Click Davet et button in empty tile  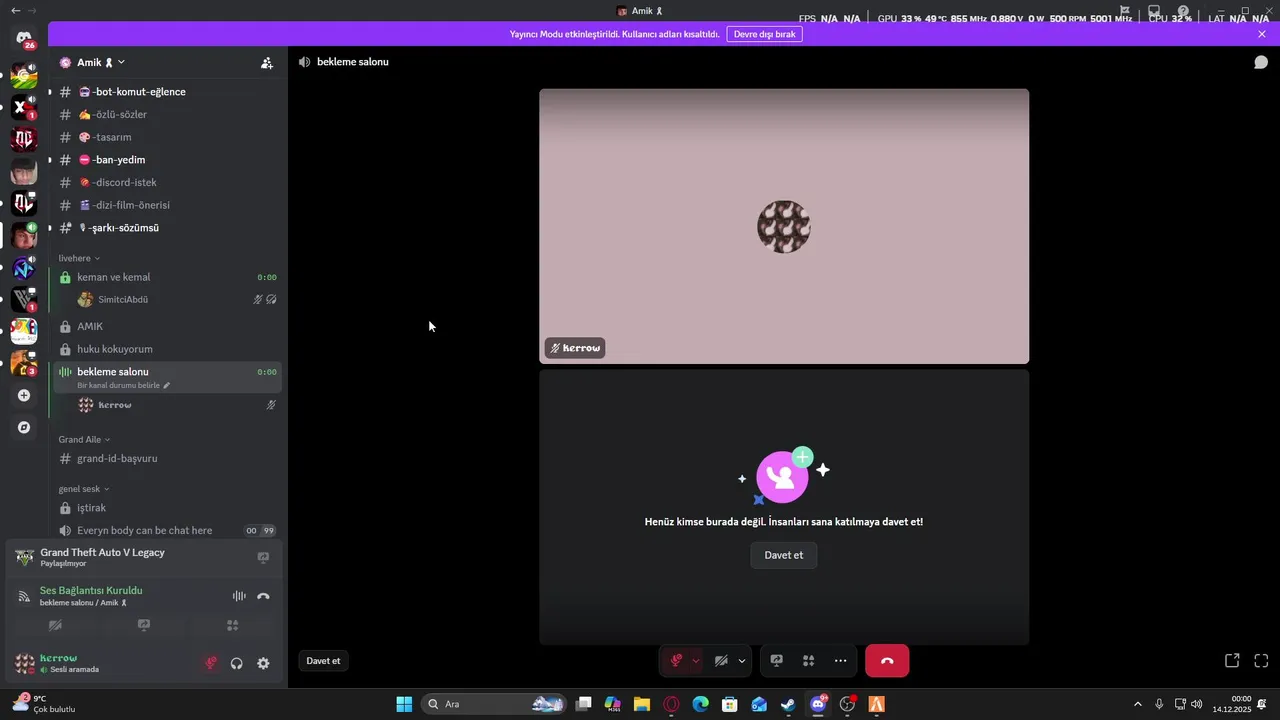(x=784, y=555)
